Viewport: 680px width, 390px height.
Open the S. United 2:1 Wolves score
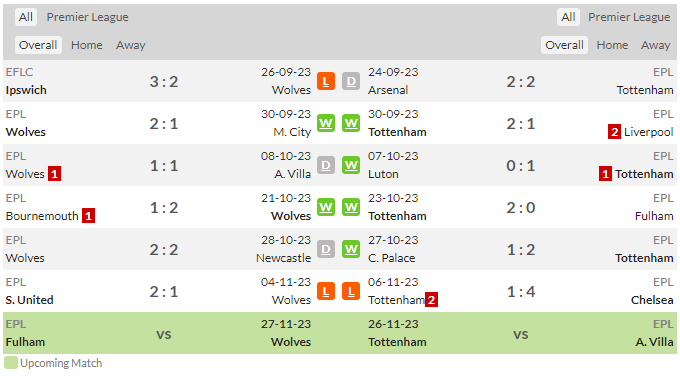click(164, 292)
